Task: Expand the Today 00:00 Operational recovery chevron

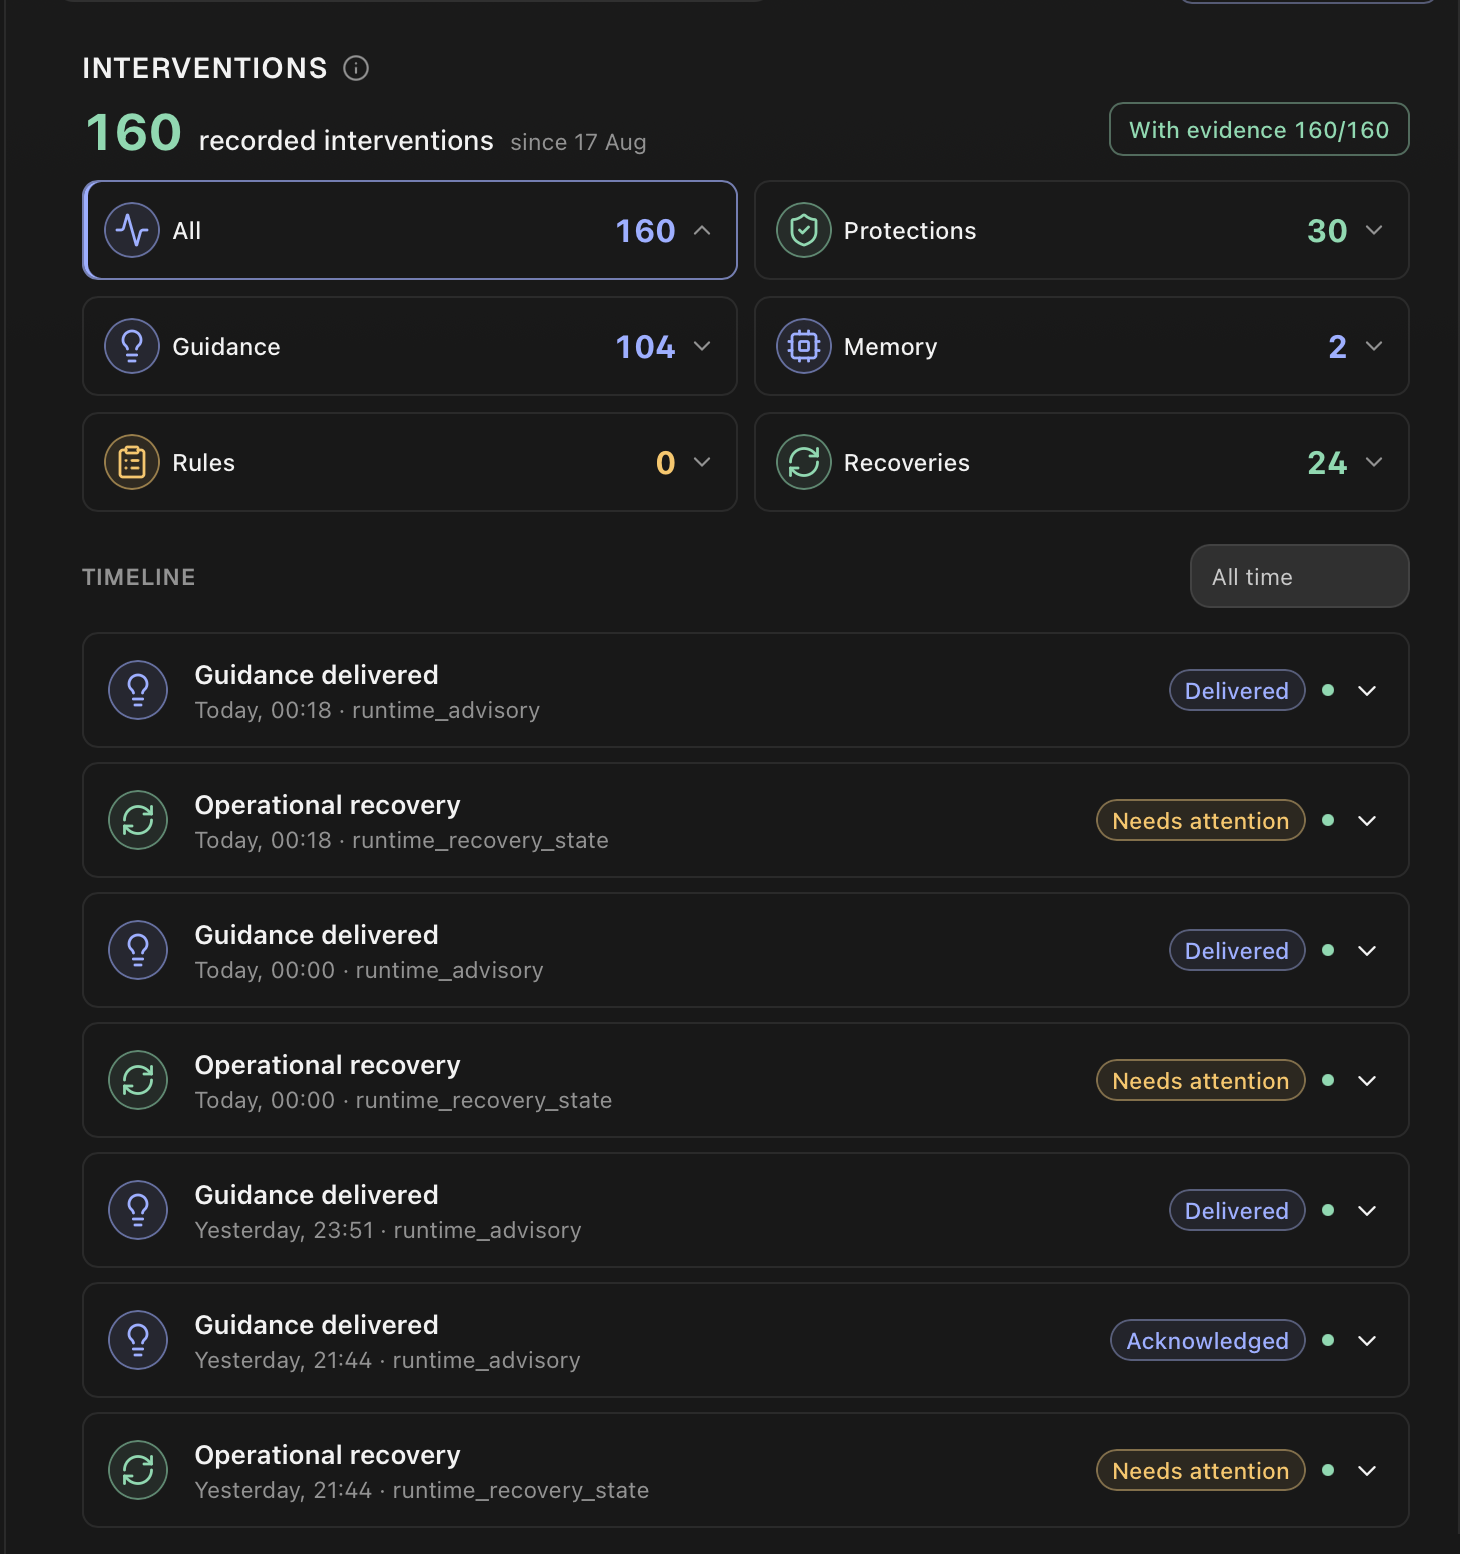Action: click(1367, 1081)
